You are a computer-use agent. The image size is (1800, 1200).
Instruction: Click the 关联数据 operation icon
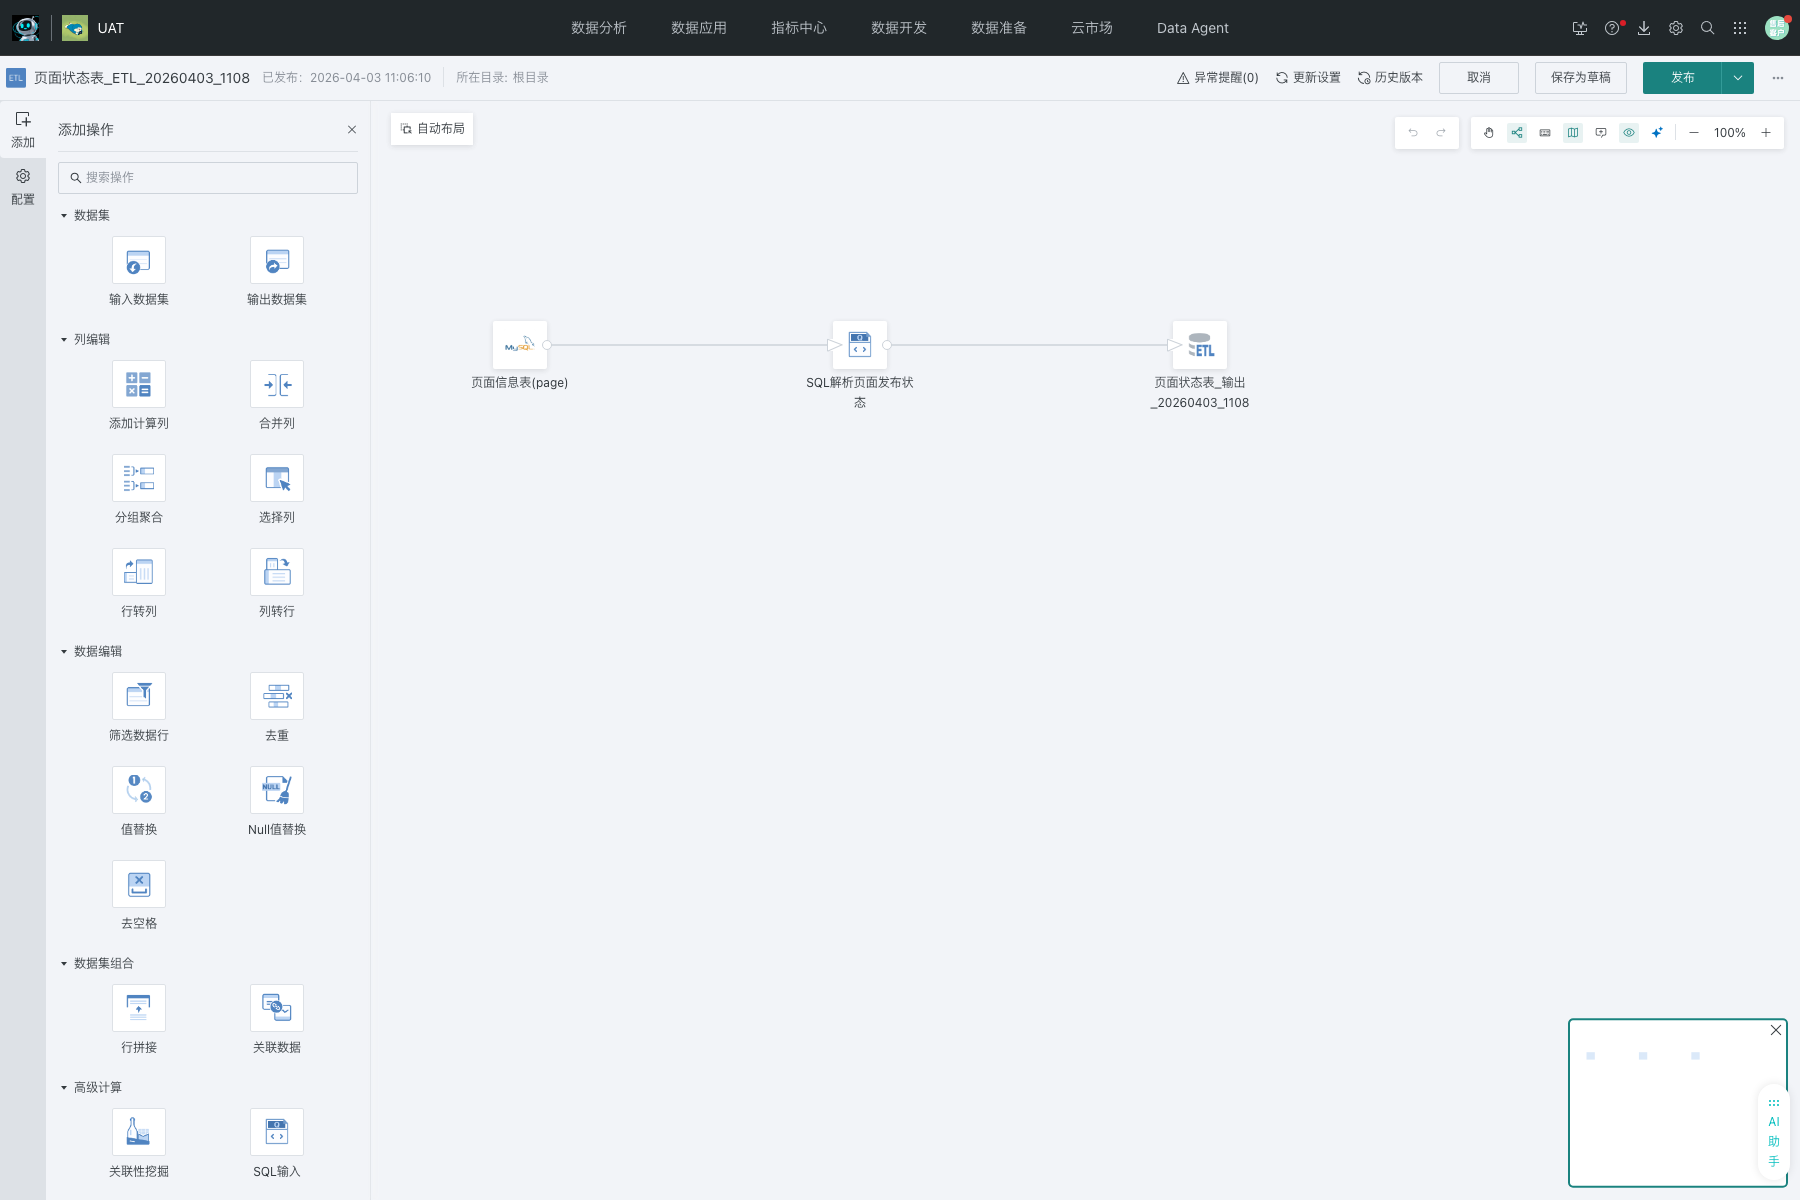click(x=277, y=1009)
